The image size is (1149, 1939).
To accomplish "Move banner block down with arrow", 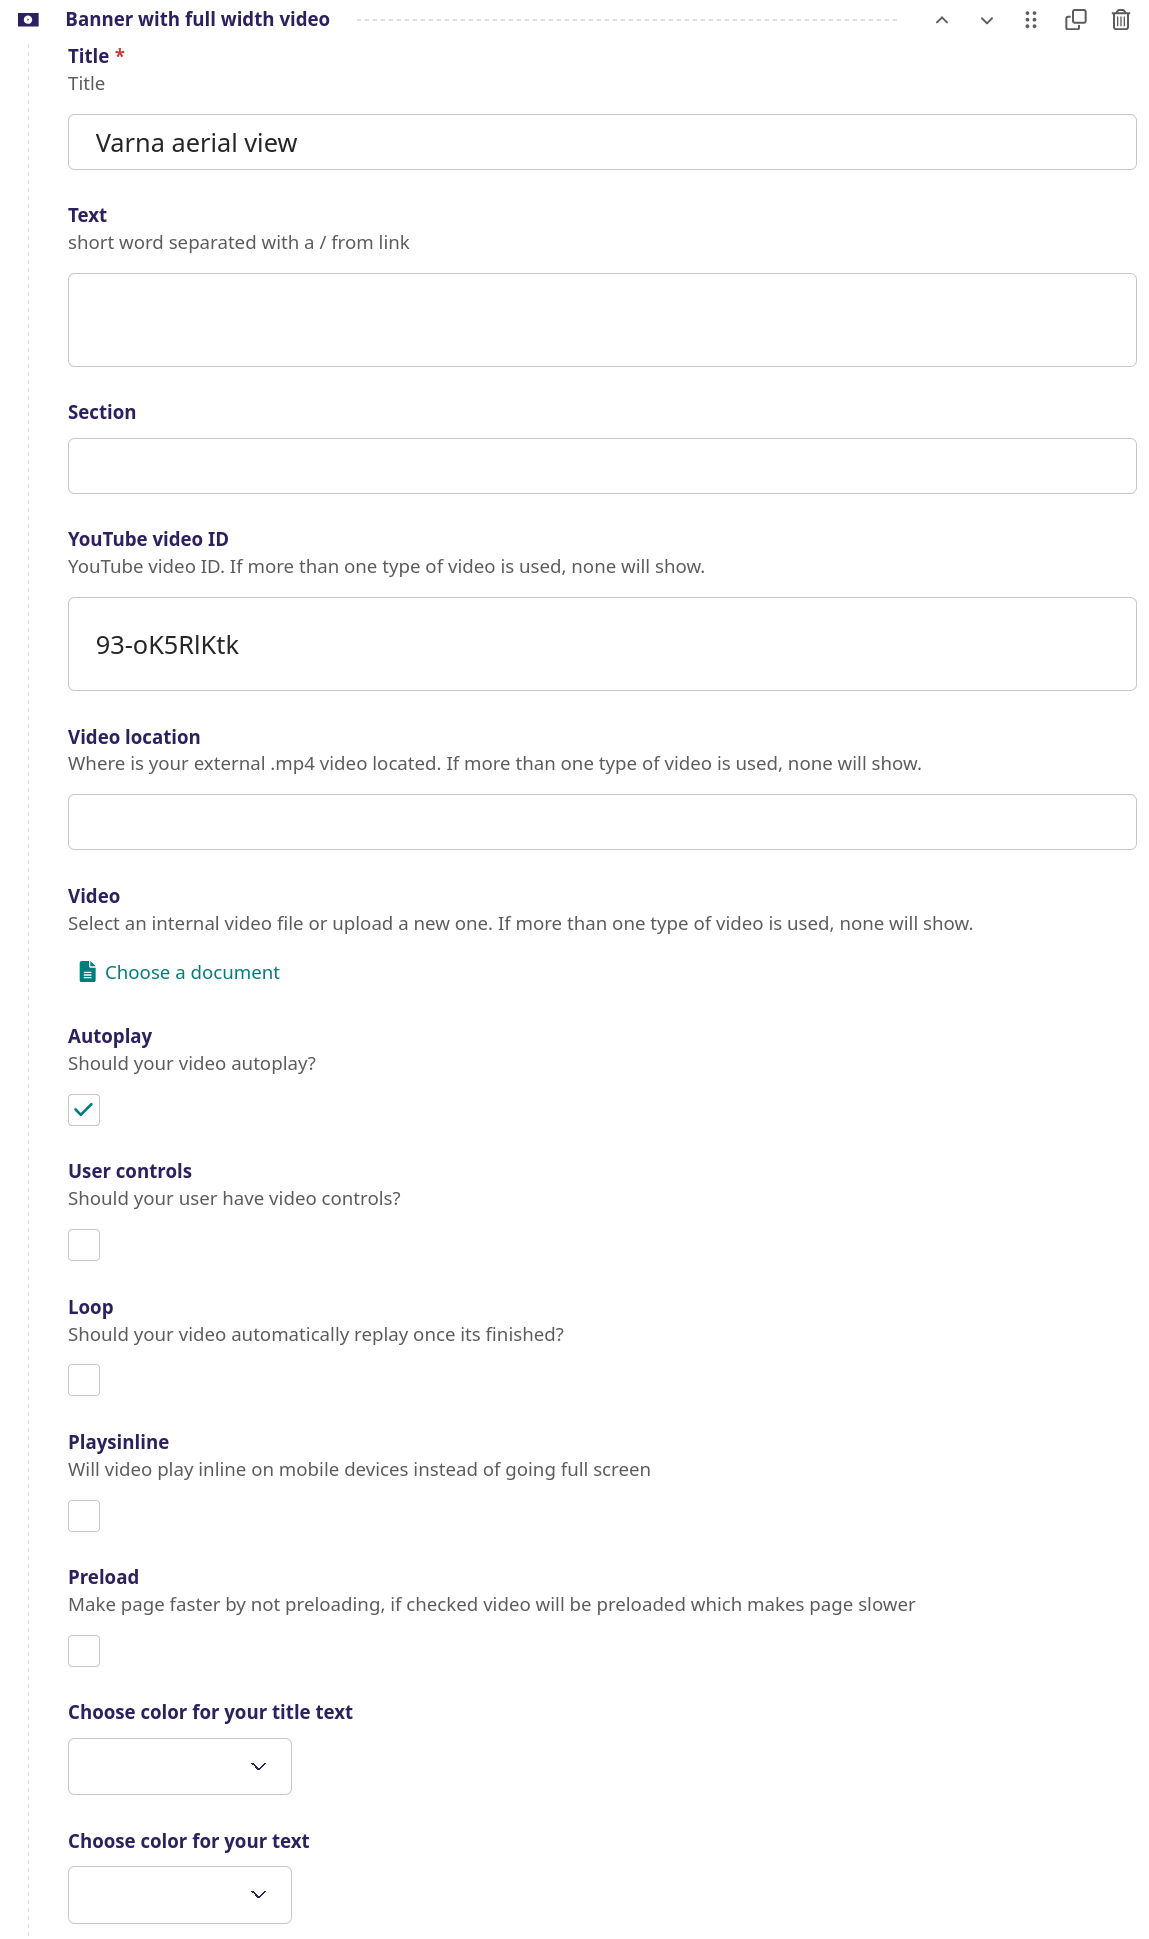I will 987,20.
